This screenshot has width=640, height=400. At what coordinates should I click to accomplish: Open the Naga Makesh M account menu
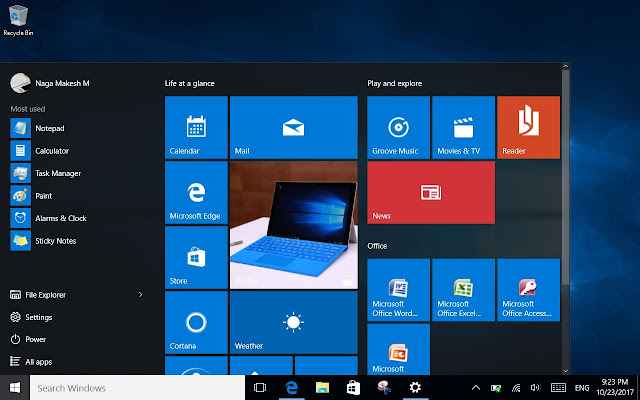coord(50,83)
